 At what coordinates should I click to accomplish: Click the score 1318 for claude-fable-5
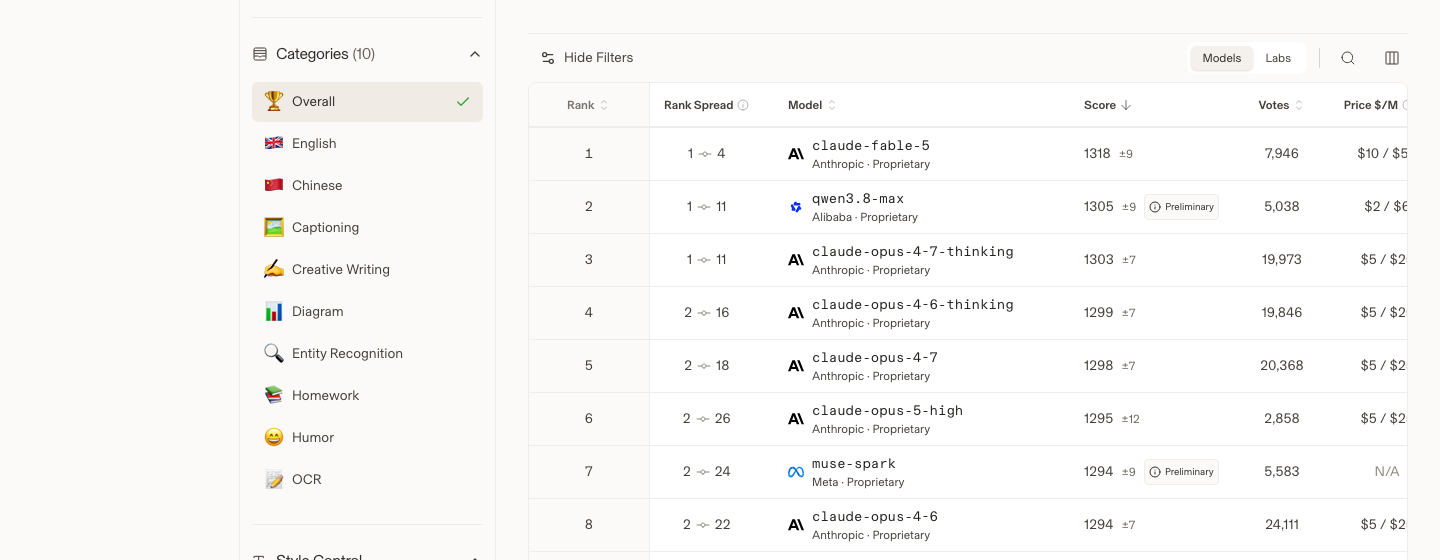[1097, 154]
